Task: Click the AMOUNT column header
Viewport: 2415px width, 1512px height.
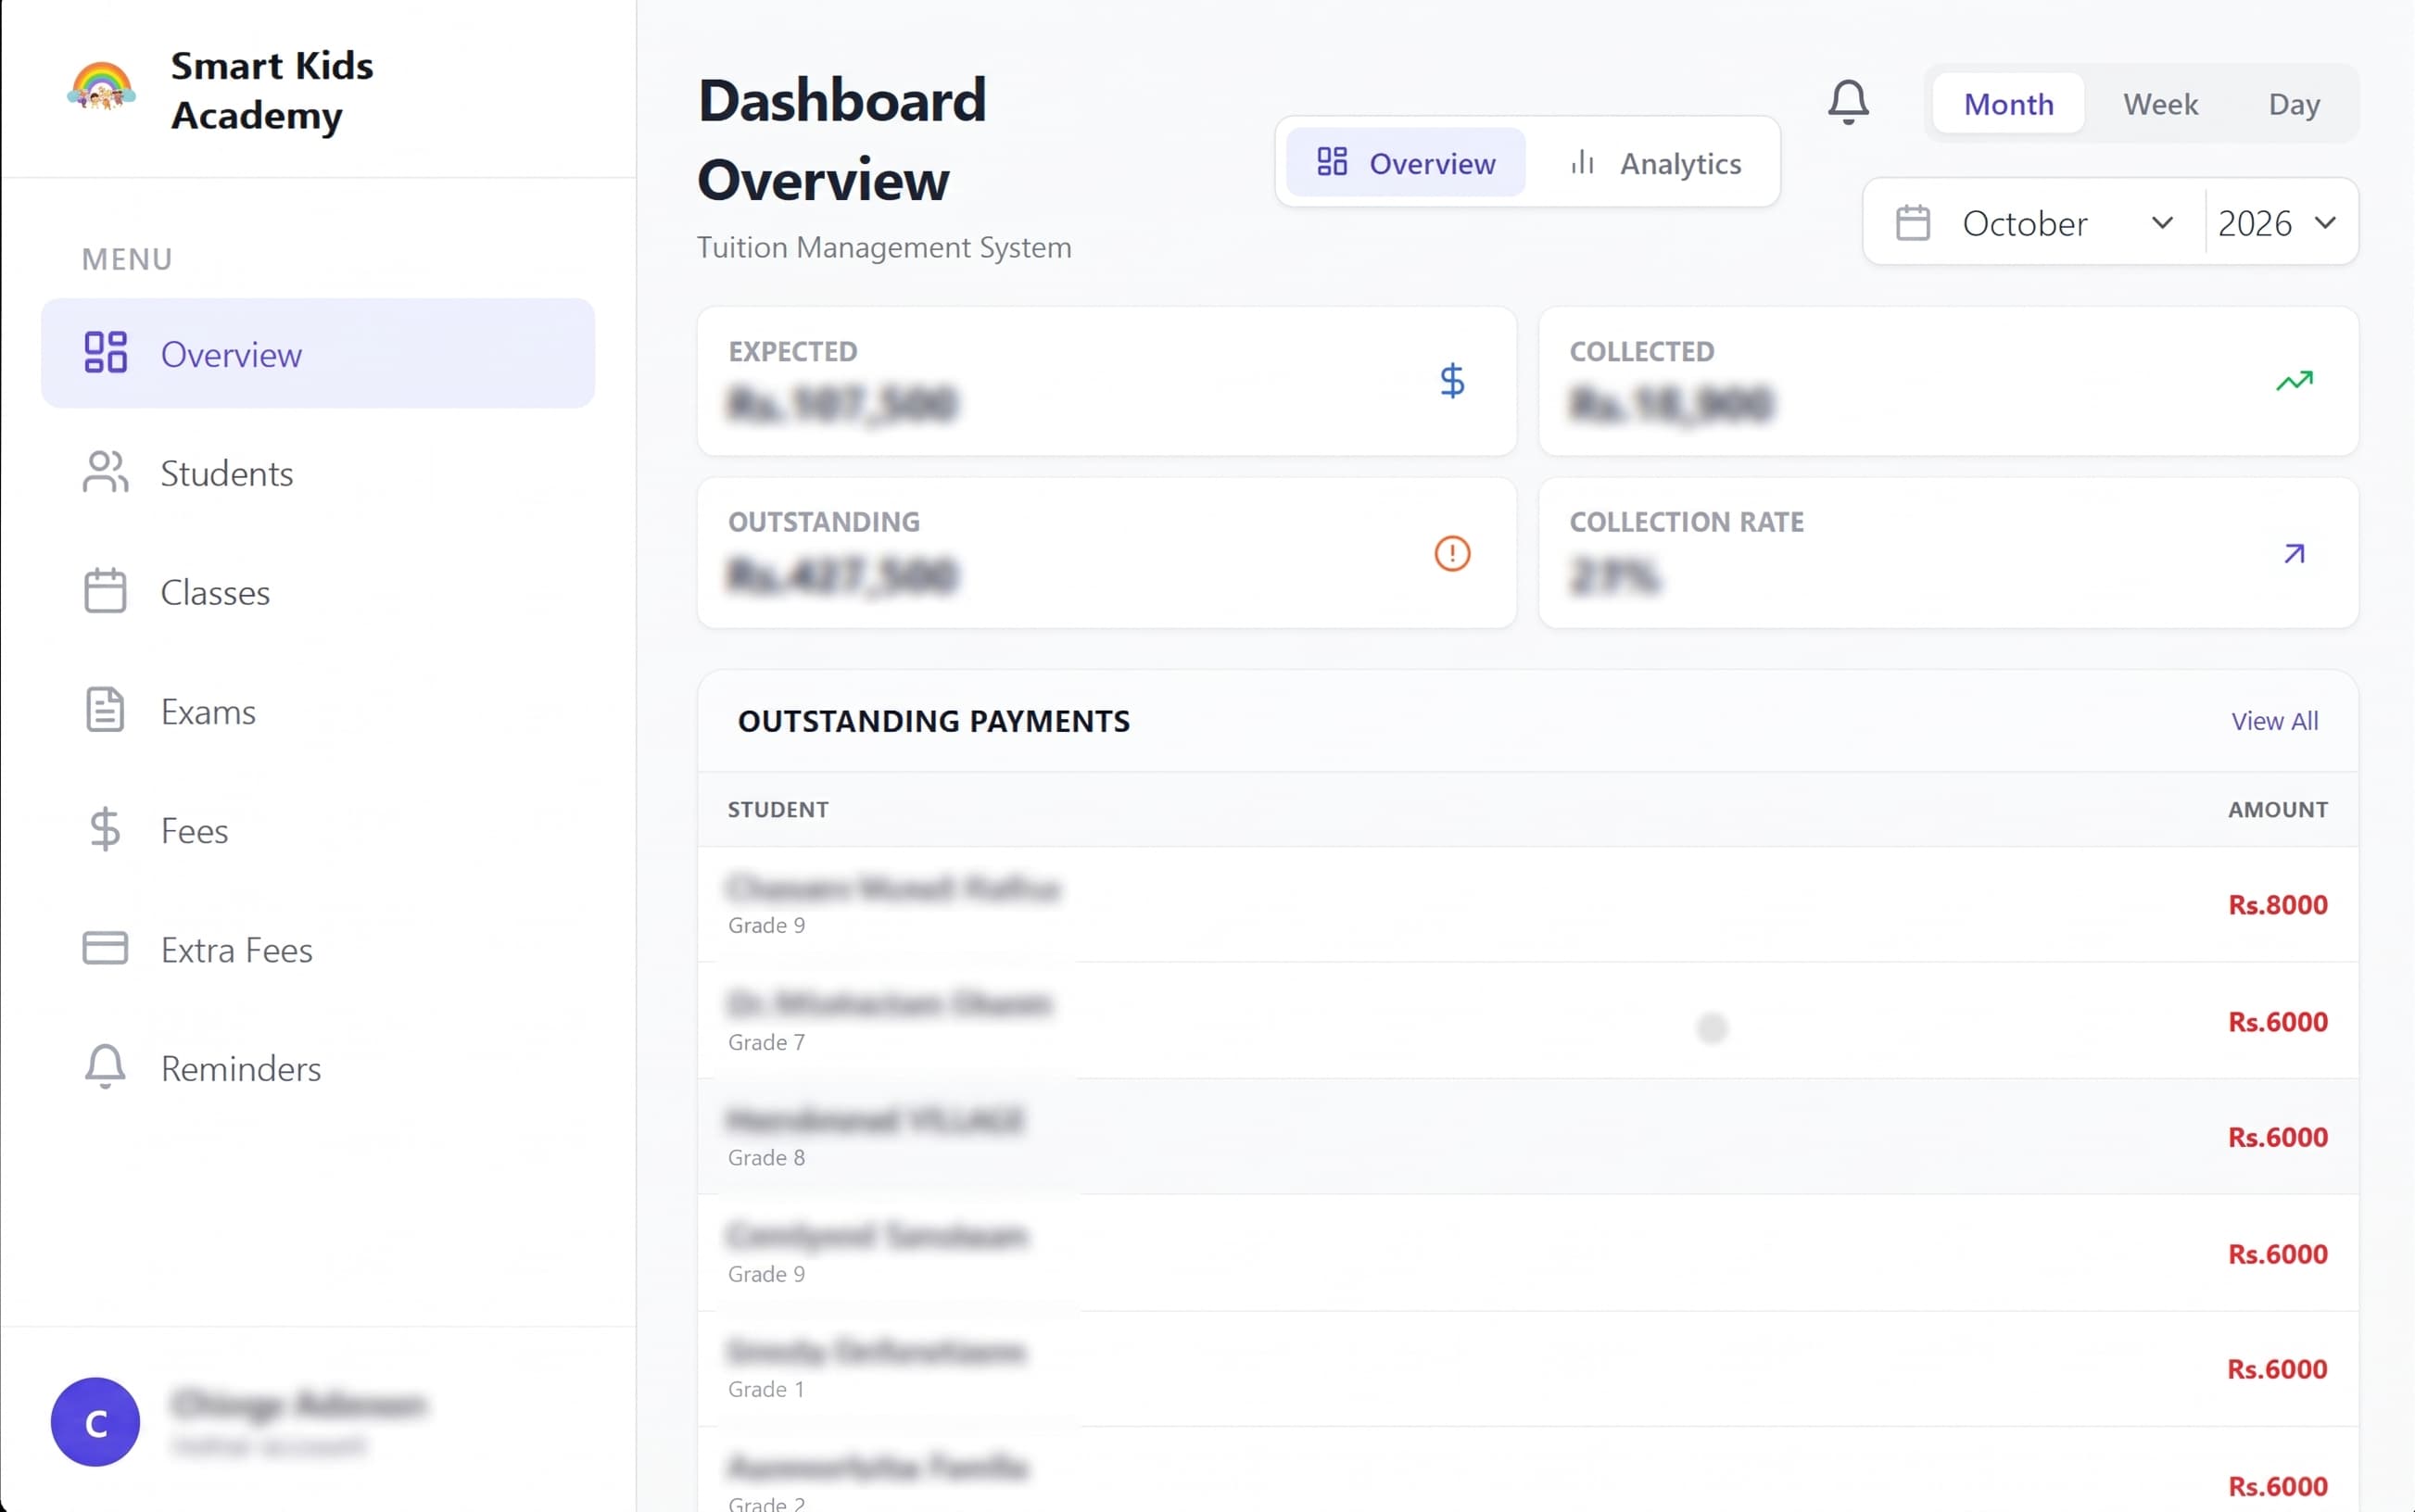Action: (x=2277, y=809)
